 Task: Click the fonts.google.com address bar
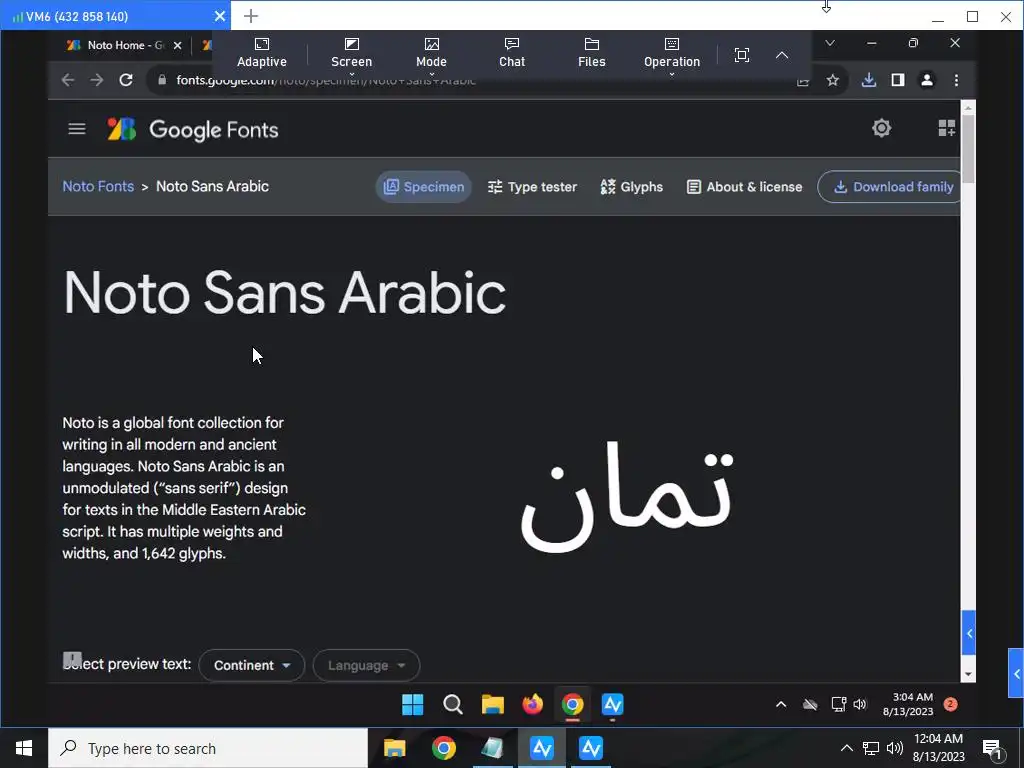click(470, 80)
